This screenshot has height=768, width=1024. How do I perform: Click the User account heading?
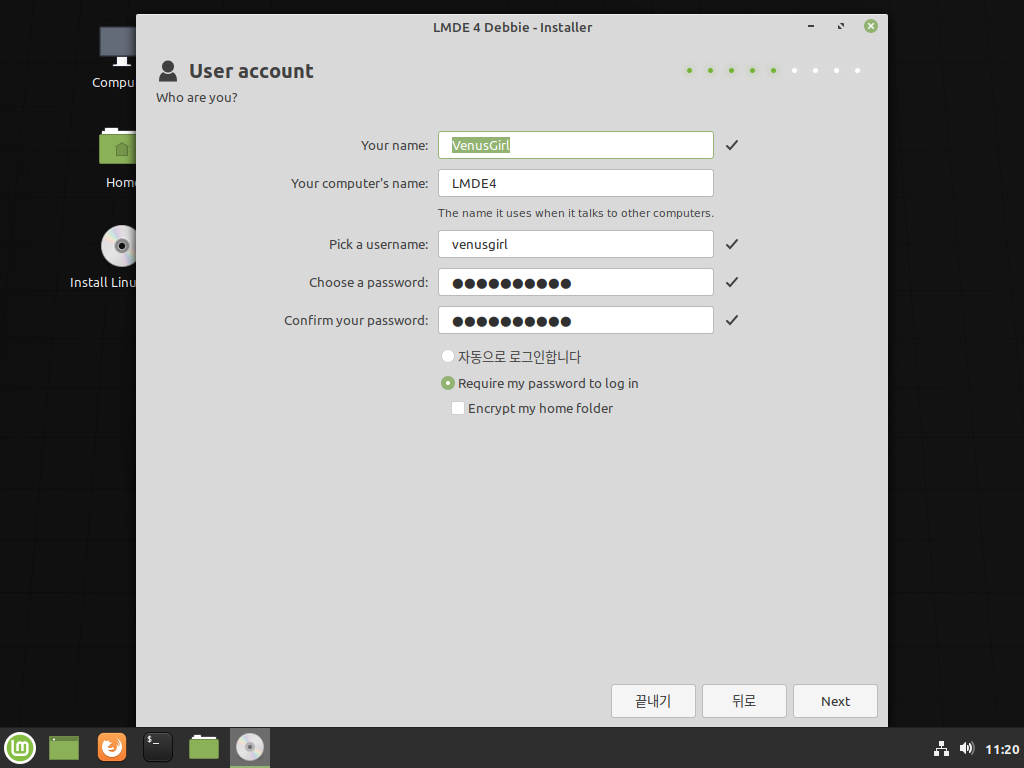point(251,71)
